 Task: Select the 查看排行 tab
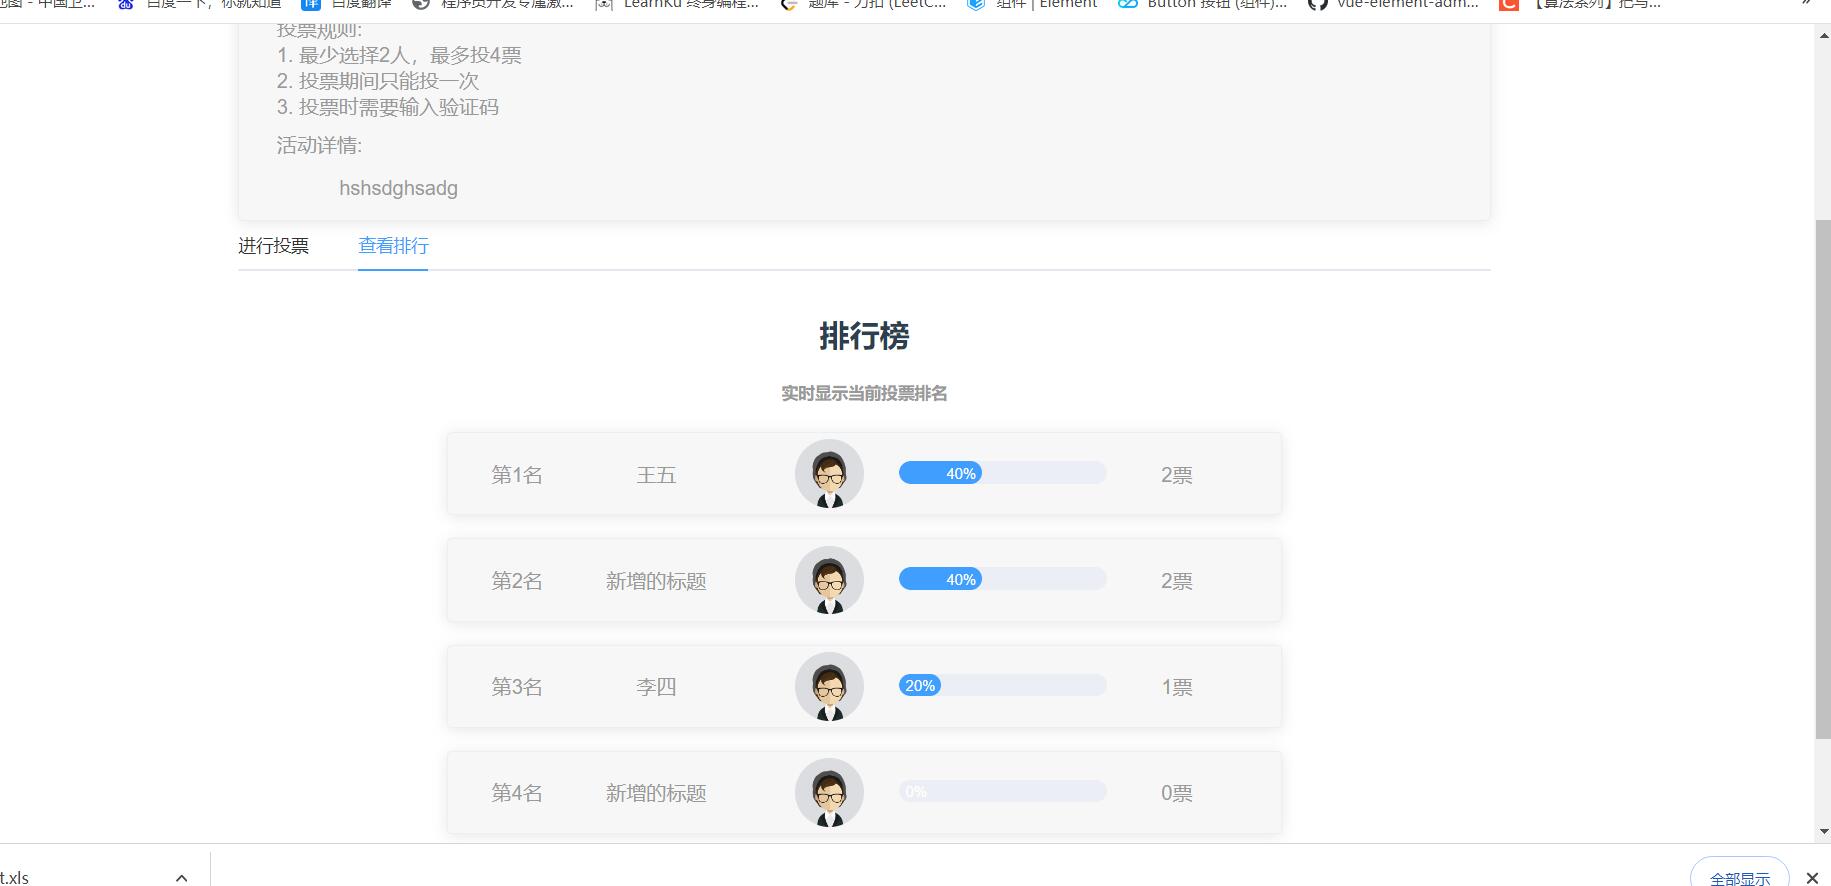pos(393,246)
